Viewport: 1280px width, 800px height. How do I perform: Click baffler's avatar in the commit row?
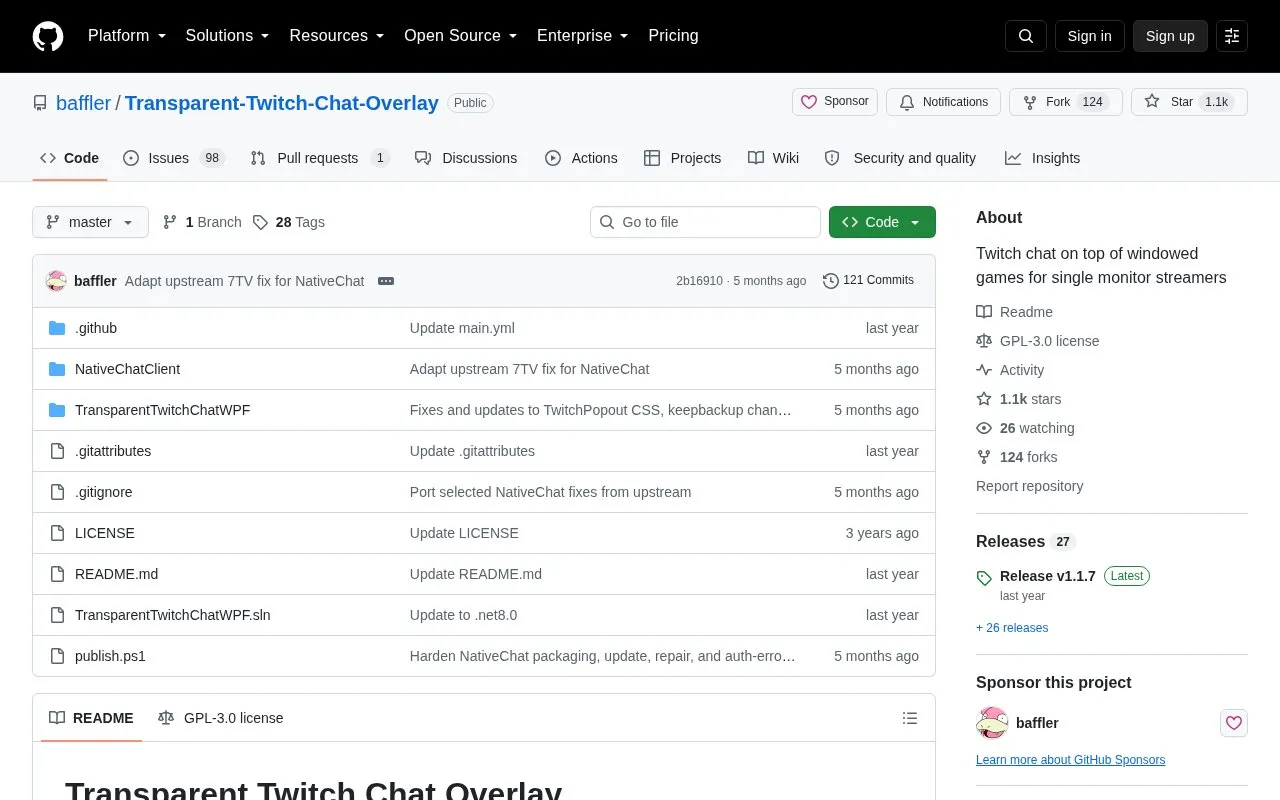(x=57, y=281)
